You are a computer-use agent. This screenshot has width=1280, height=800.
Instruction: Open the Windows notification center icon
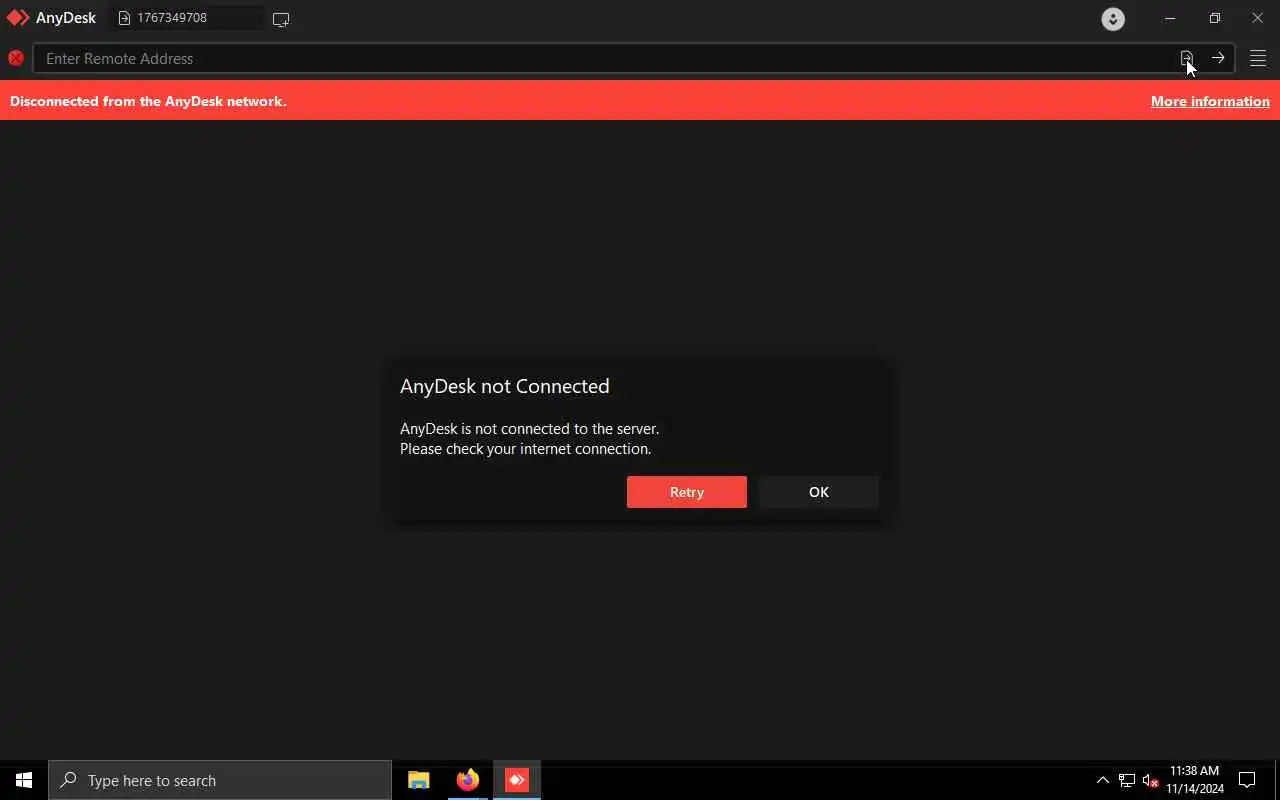click(x=1247, y=780)
